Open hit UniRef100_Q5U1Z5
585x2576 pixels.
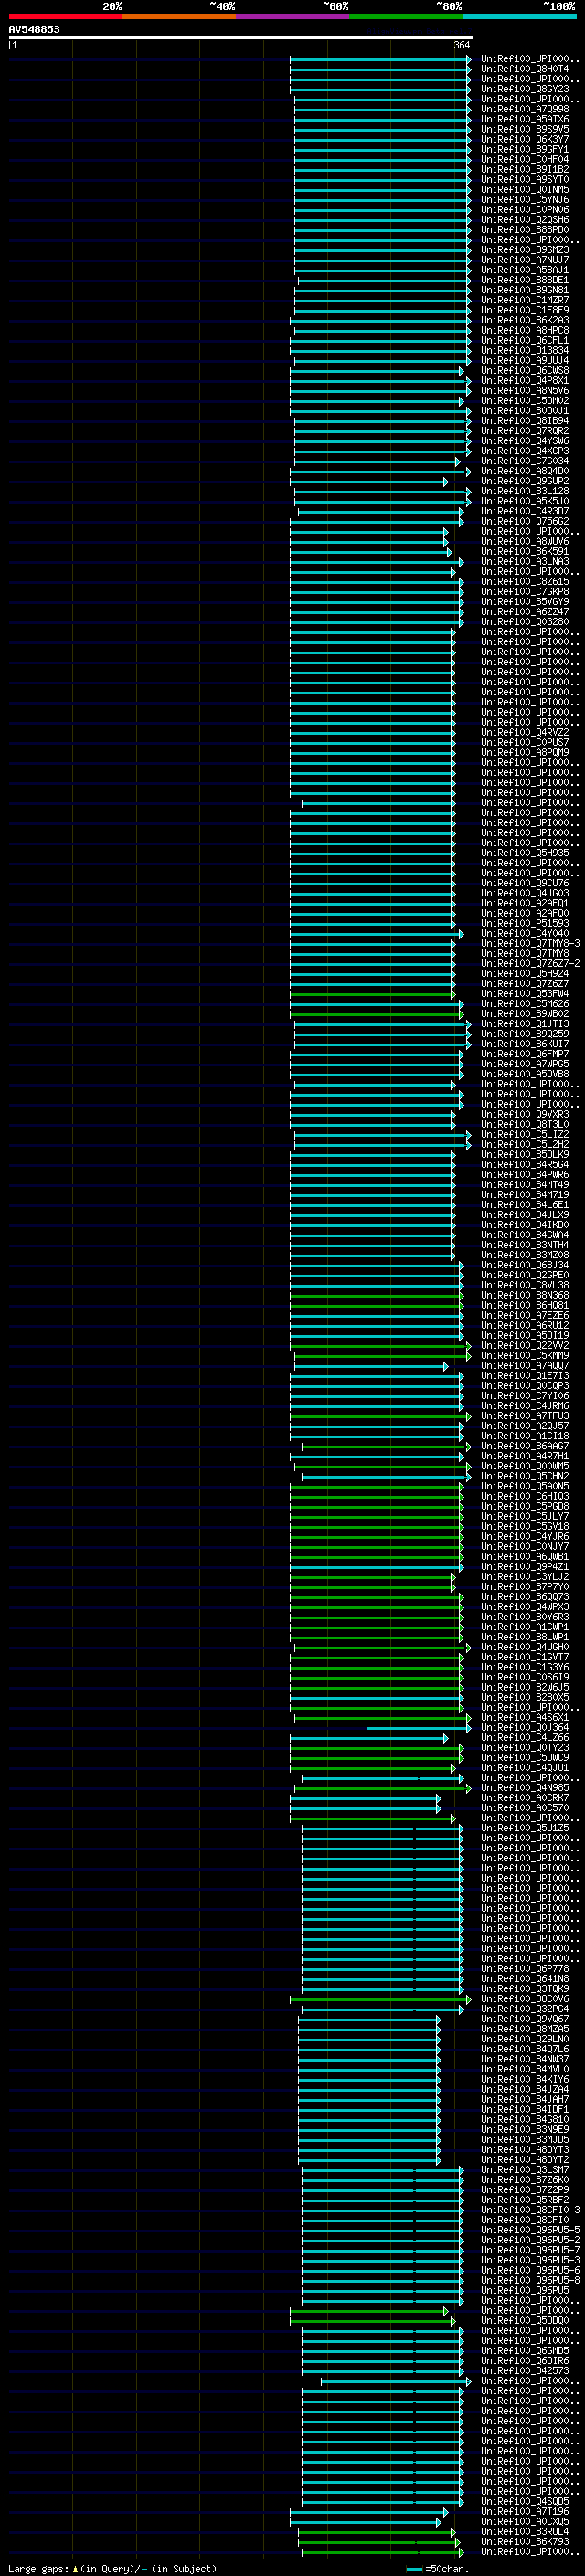coord(524,1828)
